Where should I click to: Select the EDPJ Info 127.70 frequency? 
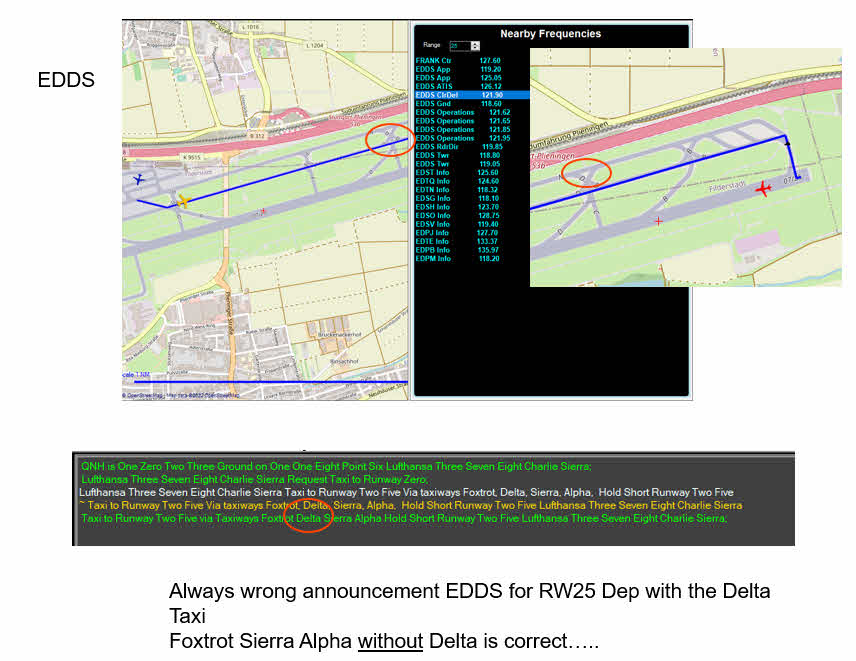tap(457, 233)
